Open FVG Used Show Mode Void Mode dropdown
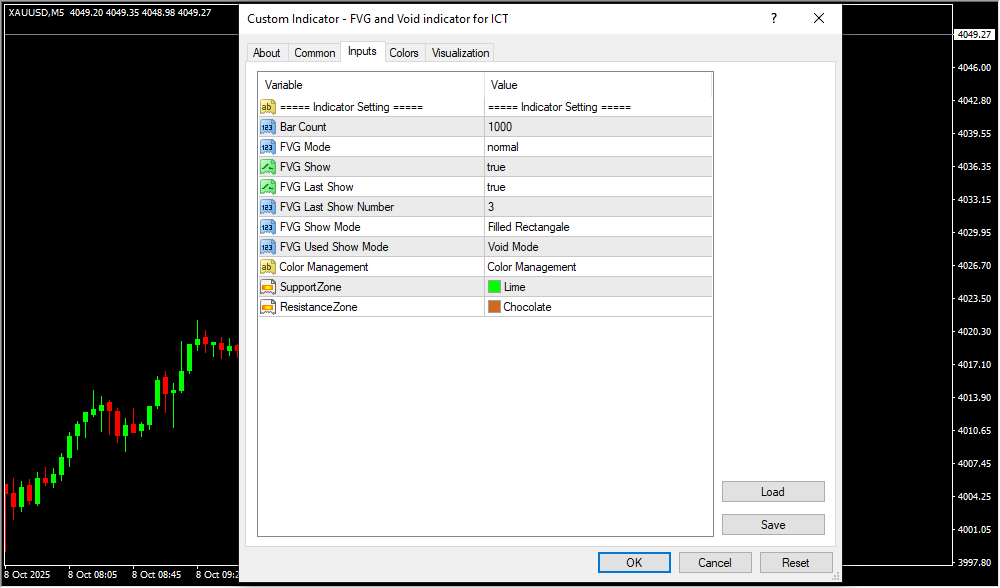 (597, 247)
